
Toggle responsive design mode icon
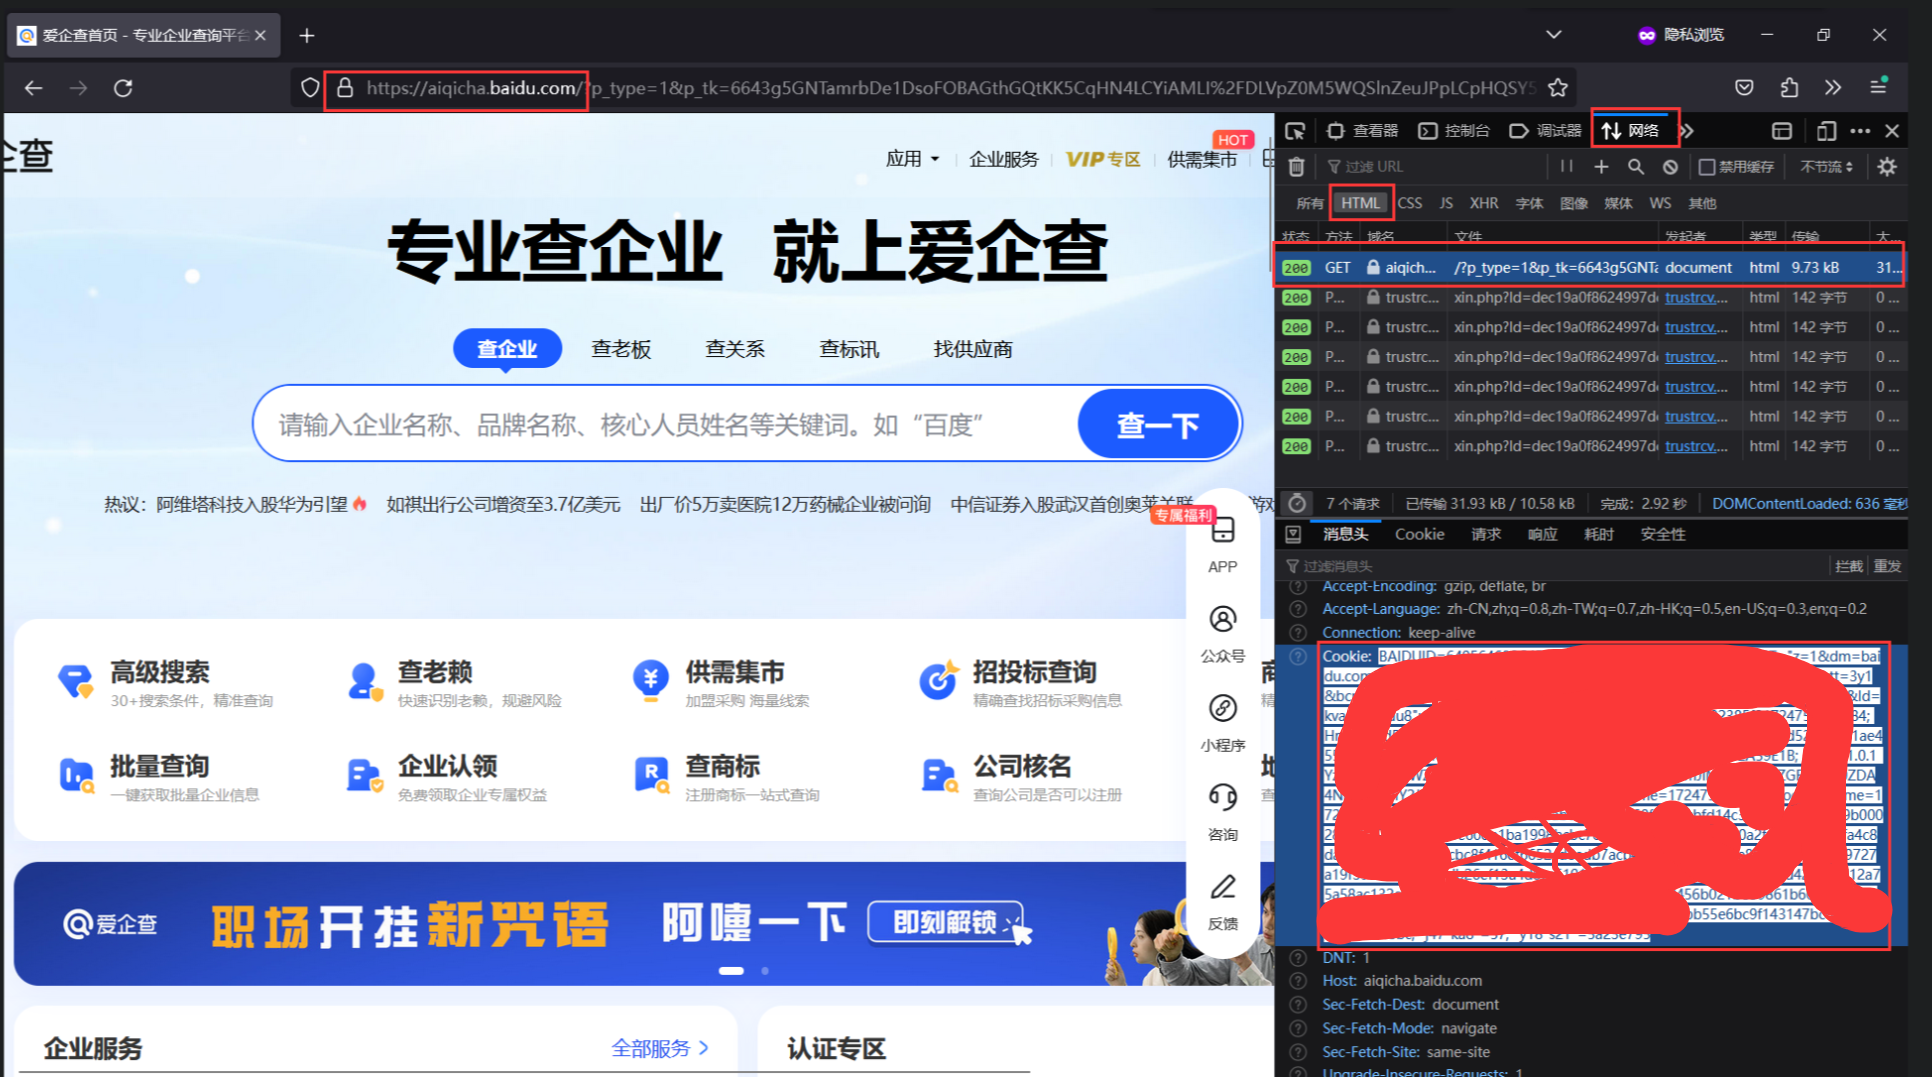tap(1824, 130)
